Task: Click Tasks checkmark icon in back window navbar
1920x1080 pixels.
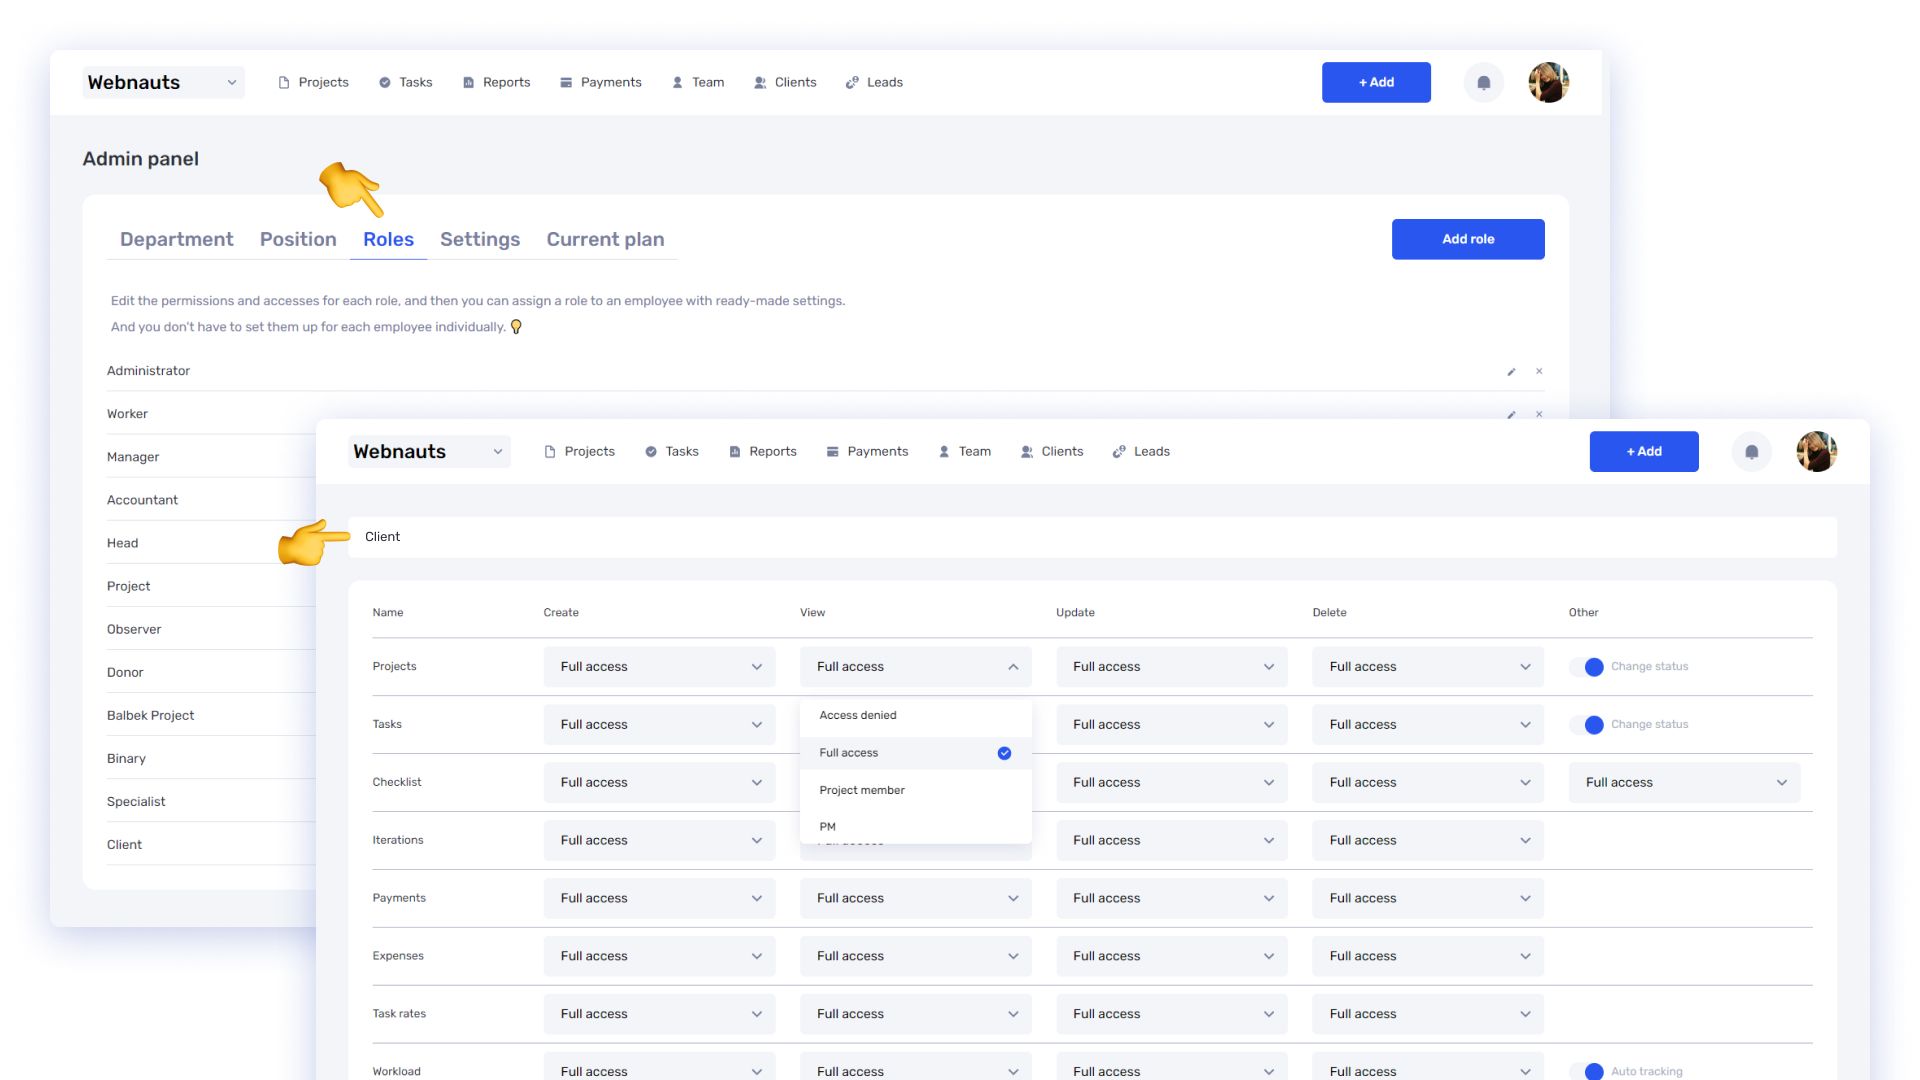Action: tap(385, 83)
